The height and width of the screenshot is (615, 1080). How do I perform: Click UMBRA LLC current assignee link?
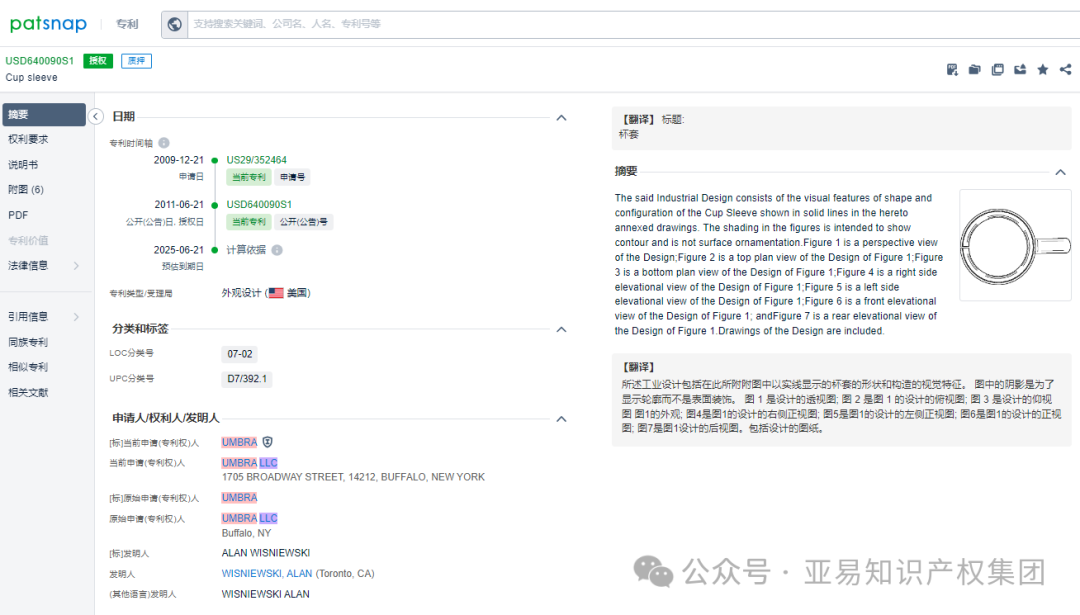pyautogui.click(x=249, y=463)
